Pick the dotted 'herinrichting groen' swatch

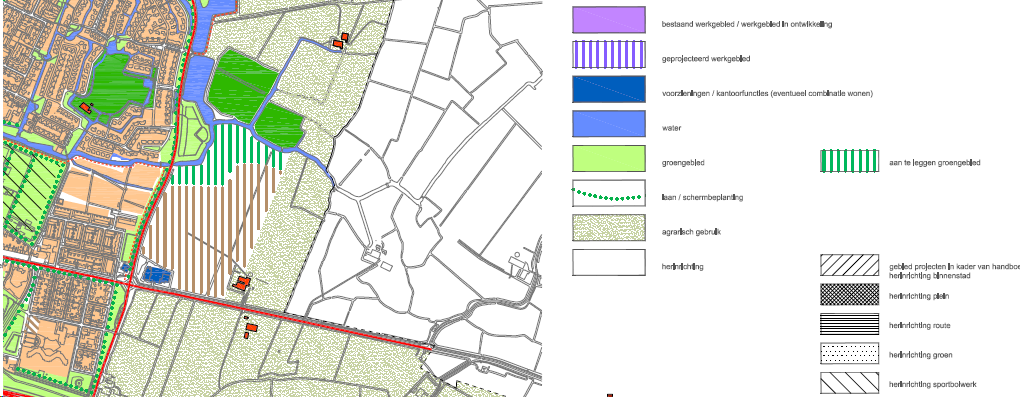point(850,354)
